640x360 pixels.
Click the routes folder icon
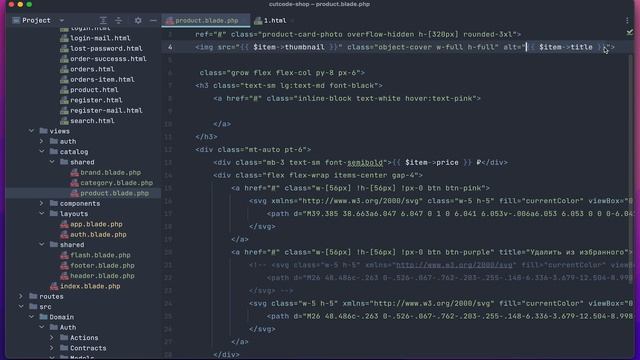tap(33, 296)
